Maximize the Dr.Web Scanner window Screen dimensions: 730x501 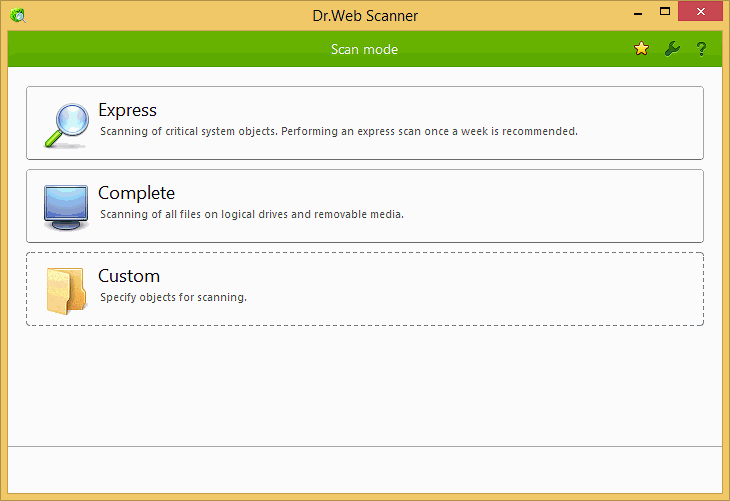pos(665,12)
